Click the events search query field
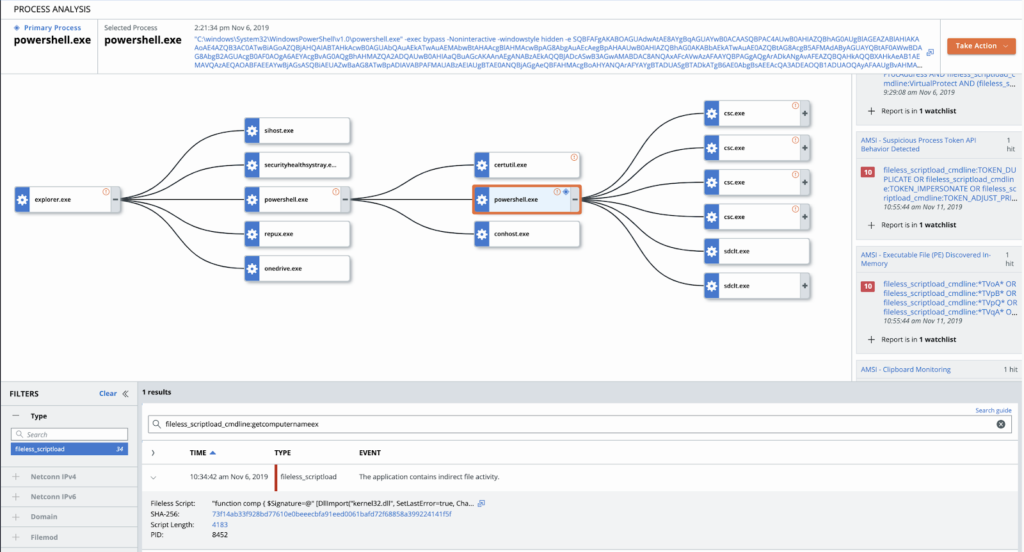1024x552 pixels. (579, 424)
